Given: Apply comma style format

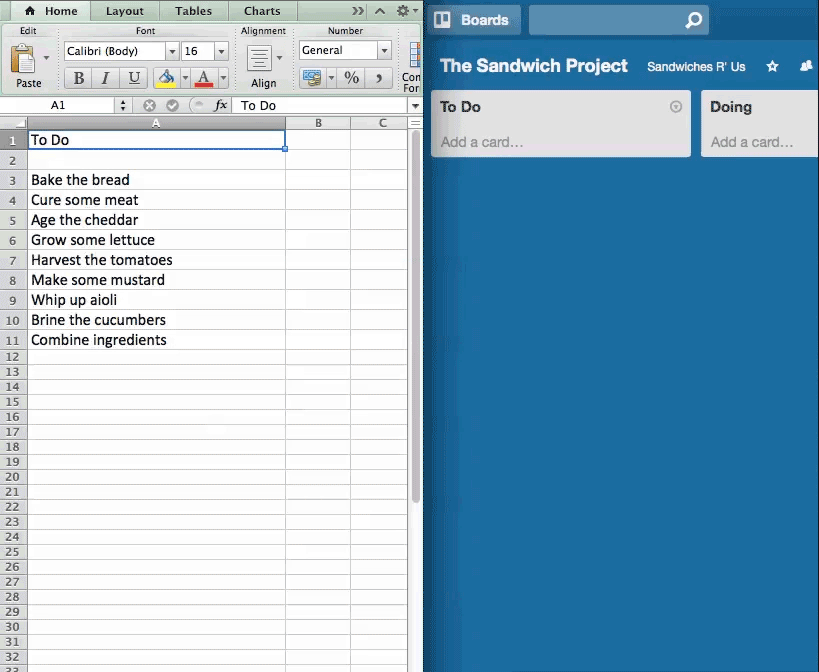Looking at the screenshot, I should coord(379,78).
